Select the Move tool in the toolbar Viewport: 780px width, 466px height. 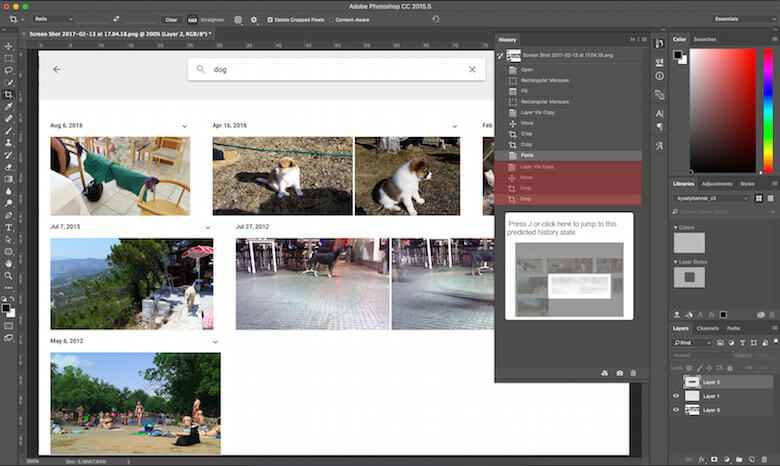[x=8, y=46]
